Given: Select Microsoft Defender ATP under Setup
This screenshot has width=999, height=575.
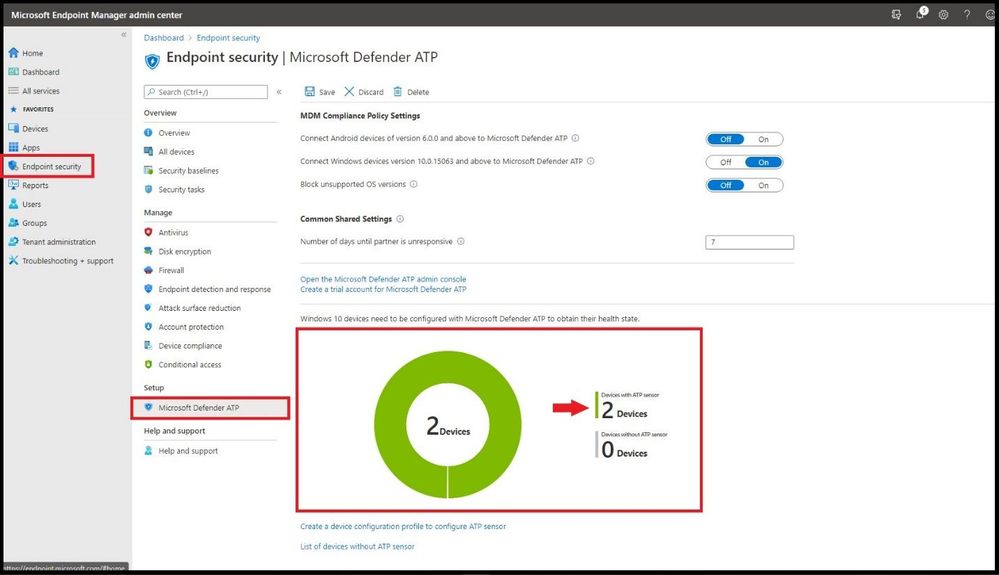Looking at the screenshot, I should tap(210, 408).
